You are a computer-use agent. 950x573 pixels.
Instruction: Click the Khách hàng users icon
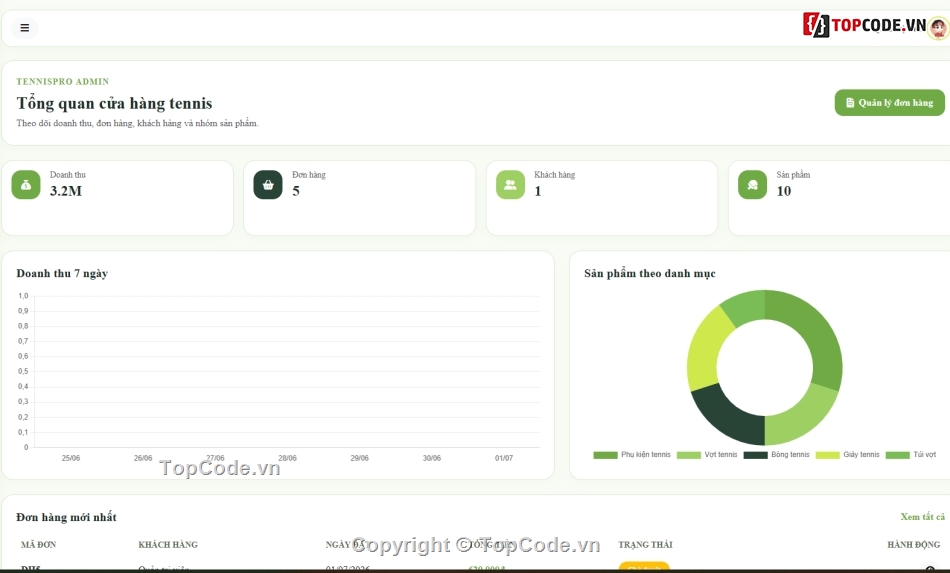510,185
